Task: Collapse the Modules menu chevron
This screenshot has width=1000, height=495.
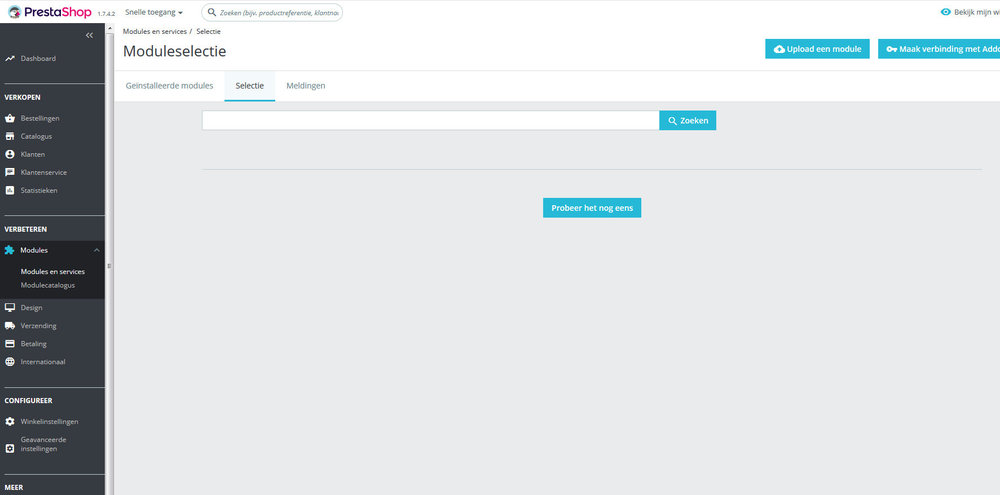Action: 96,250
